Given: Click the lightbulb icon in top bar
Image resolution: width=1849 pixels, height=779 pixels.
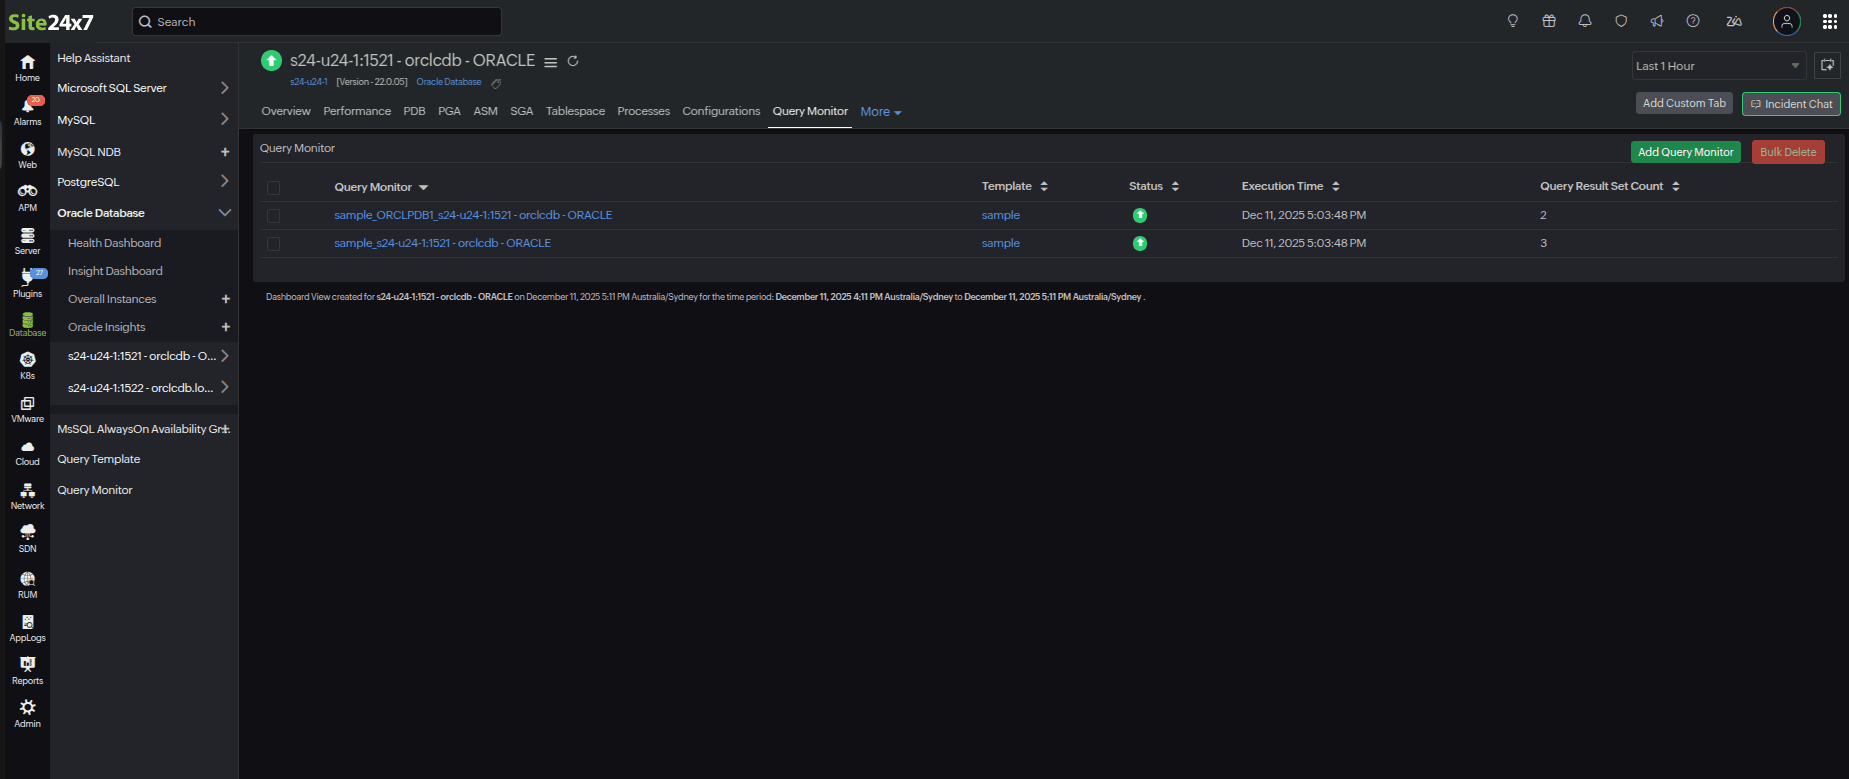Looking at the screenshot, I should 1513,21.
